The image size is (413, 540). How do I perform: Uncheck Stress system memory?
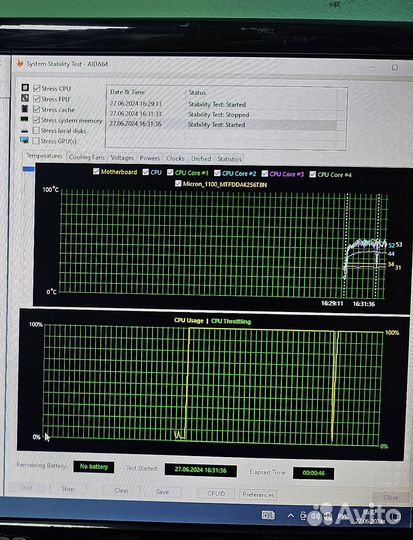tap(36, 120)
